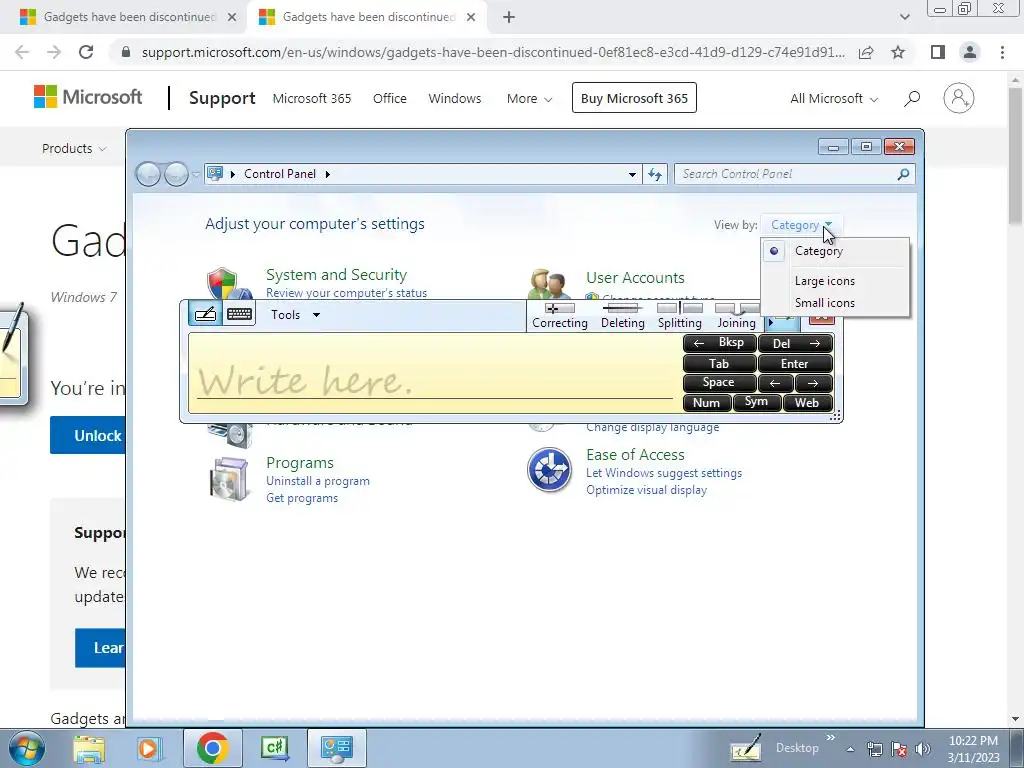Select Category view radio option
Screen dimensions: 1024x768
pyautogui.click(x=835, y=251)
